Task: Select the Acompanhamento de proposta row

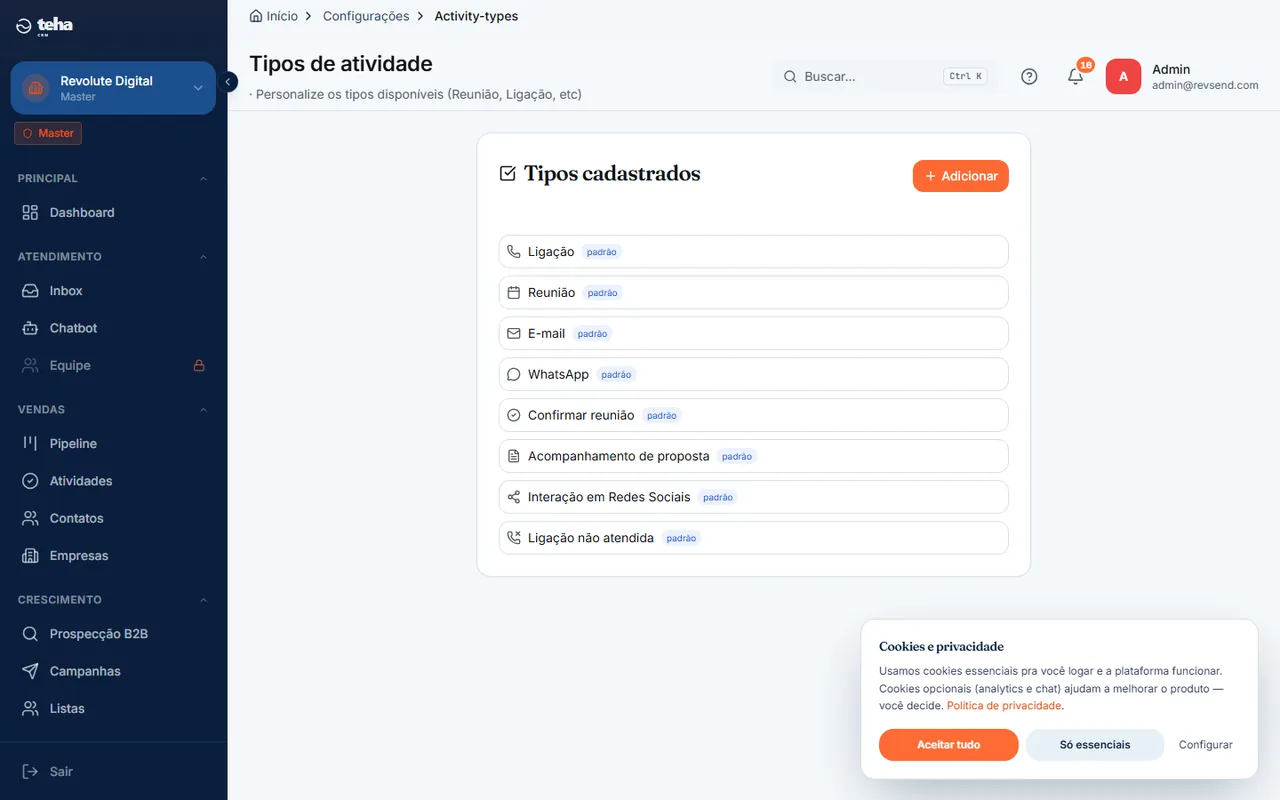Action: [753, 456]
